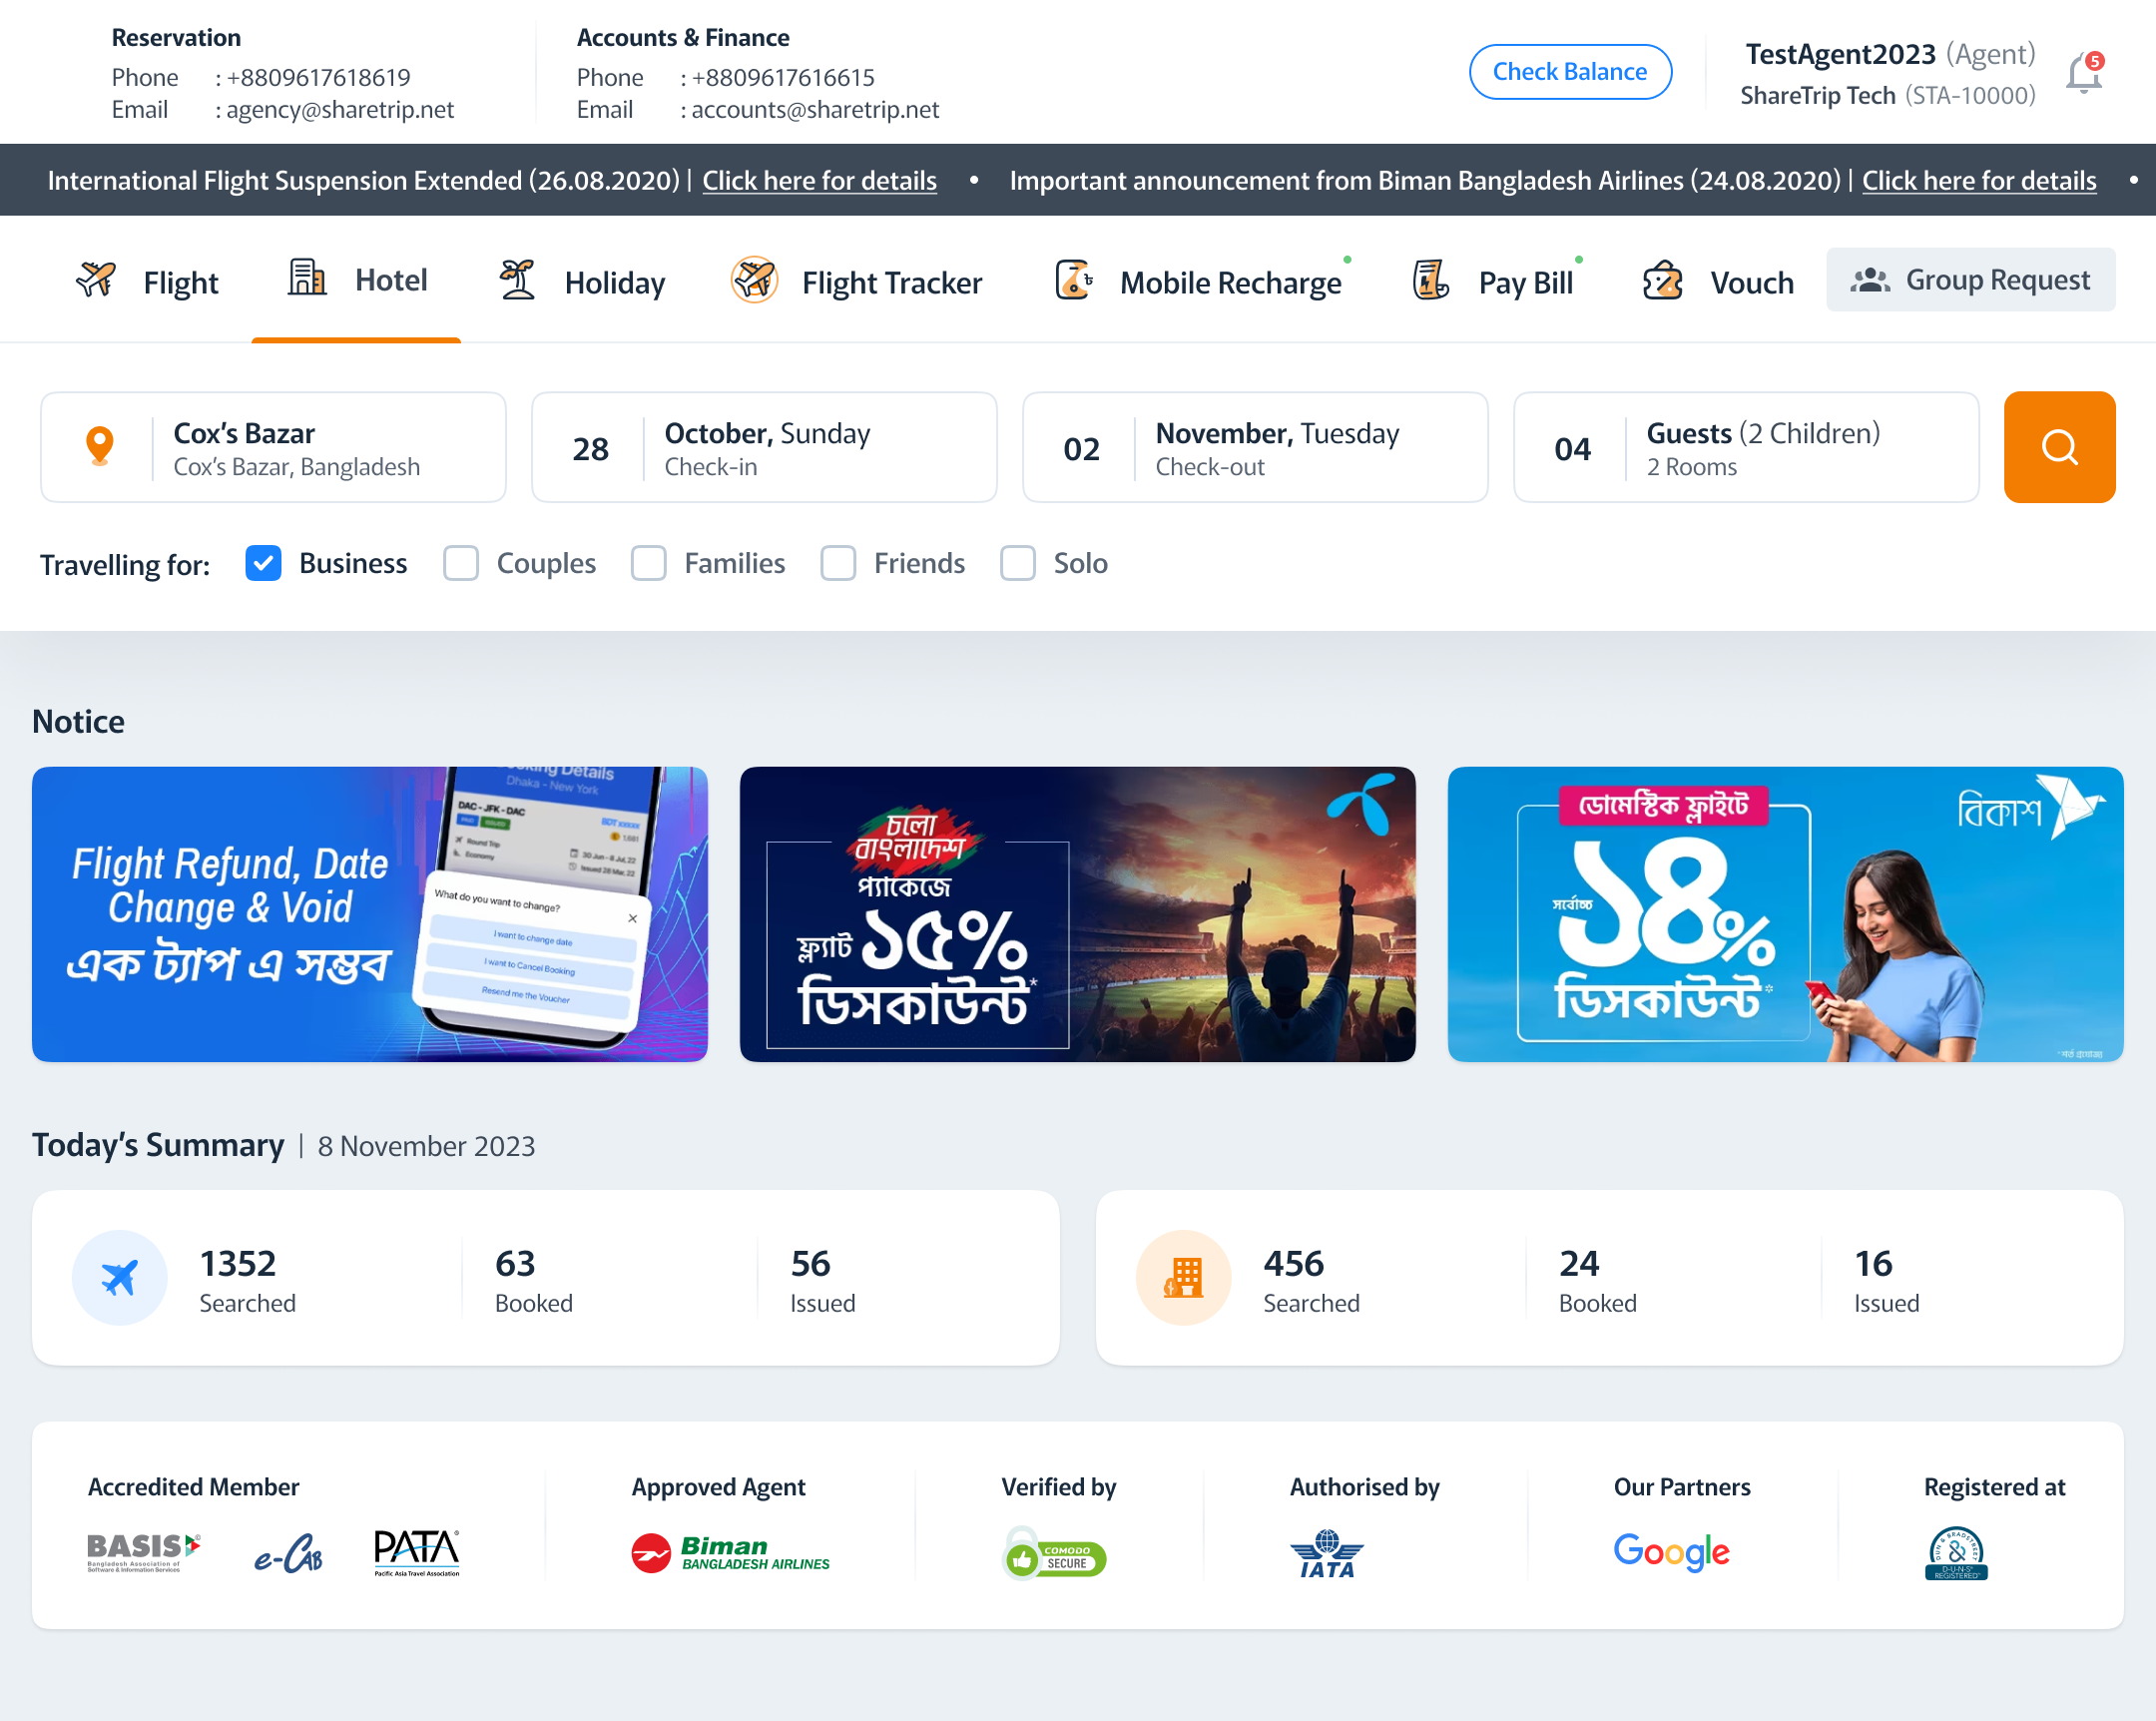Click the Flight Tracker round plane icon
Image resolution: width=2156 pixels, height=1721 pixels.
754,280
